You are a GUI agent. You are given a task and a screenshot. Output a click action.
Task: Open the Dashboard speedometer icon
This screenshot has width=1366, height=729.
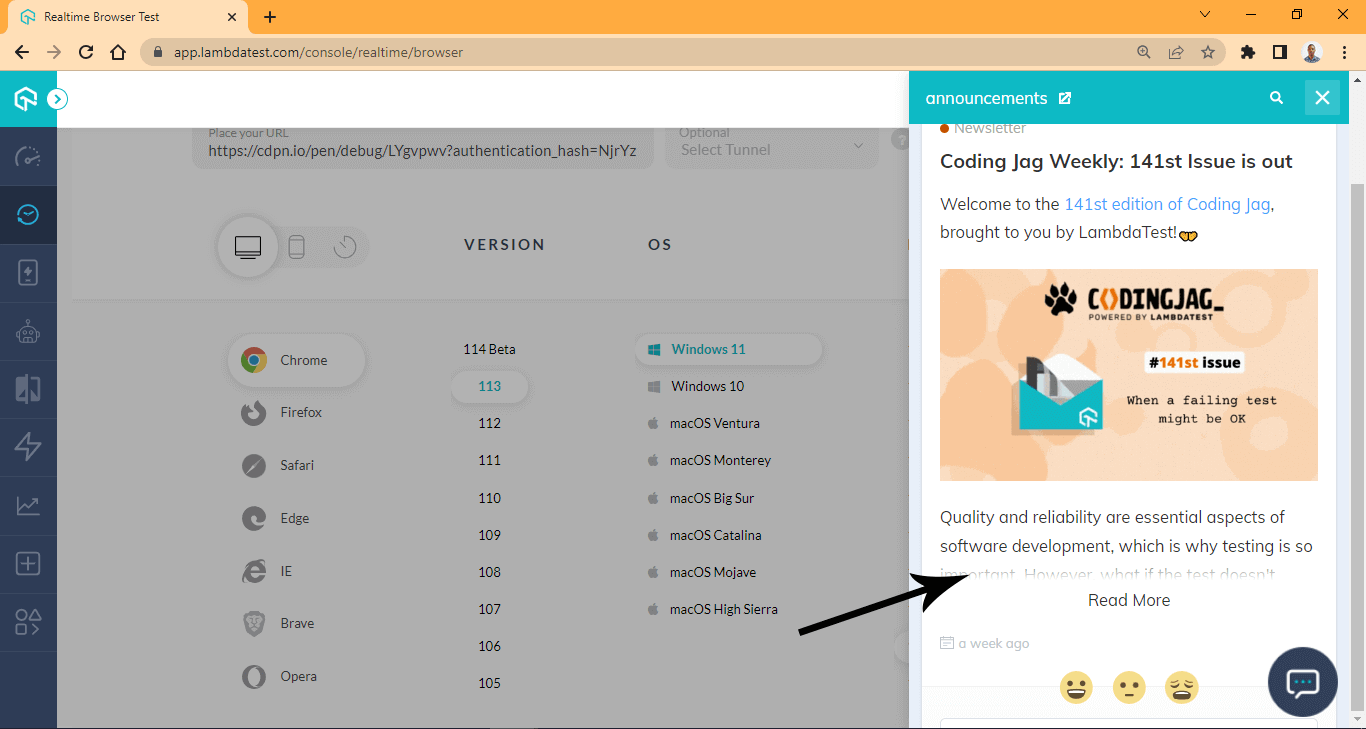tap(28, 157)
